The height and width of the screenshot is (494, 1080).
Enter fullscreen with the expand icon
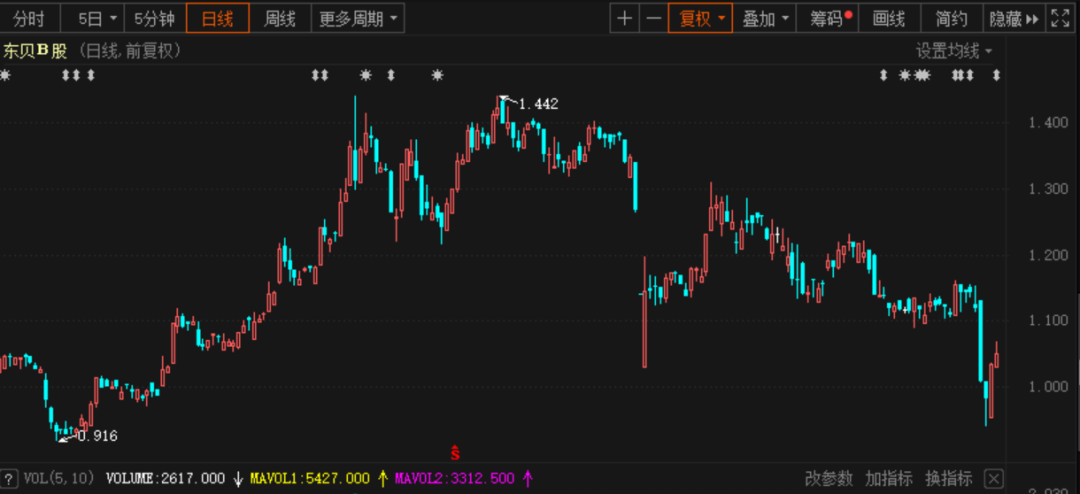[1059, 18]
